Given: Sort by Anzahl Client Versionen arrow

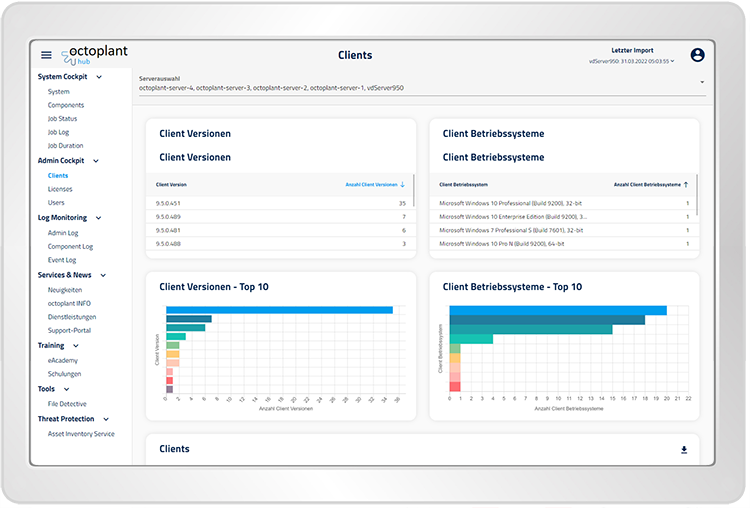Looking at the screenshot, I should 402,185.
